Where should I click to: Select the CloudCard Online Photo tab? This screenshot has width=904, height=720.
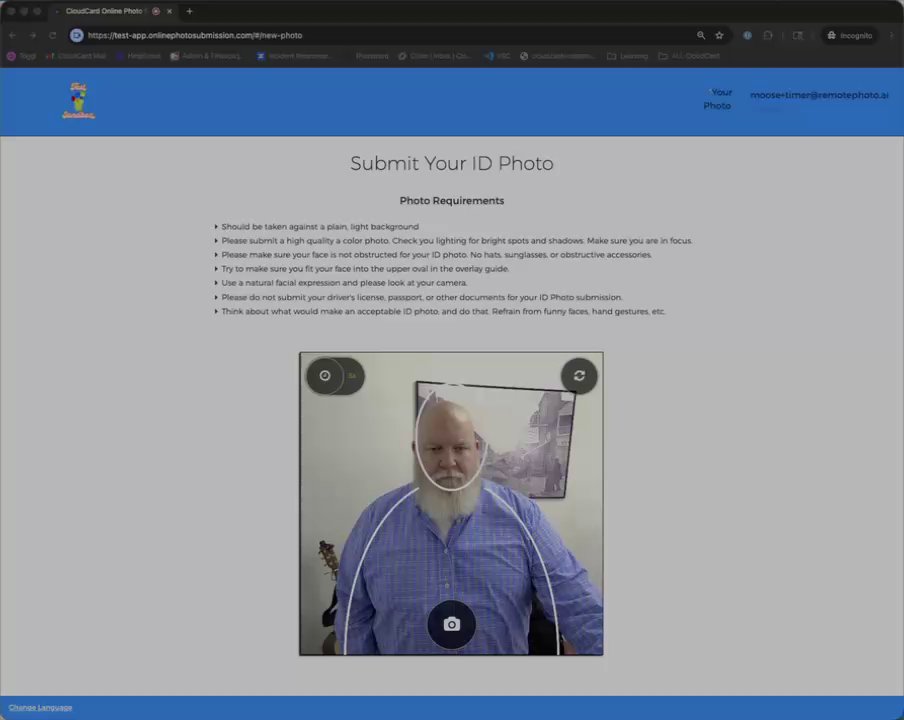pos(104,11)
